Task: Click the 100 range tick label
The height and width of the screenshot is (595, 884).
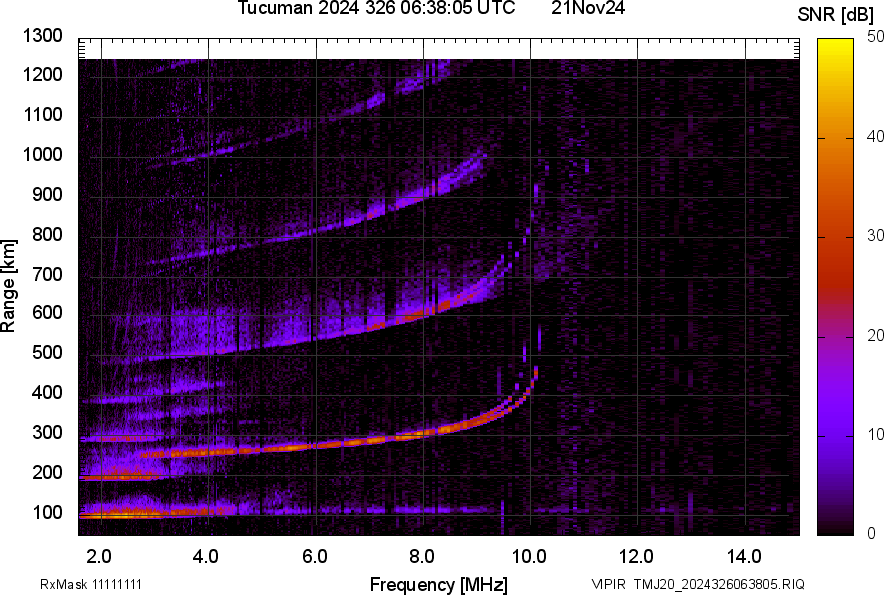Action: click(47, 513)
